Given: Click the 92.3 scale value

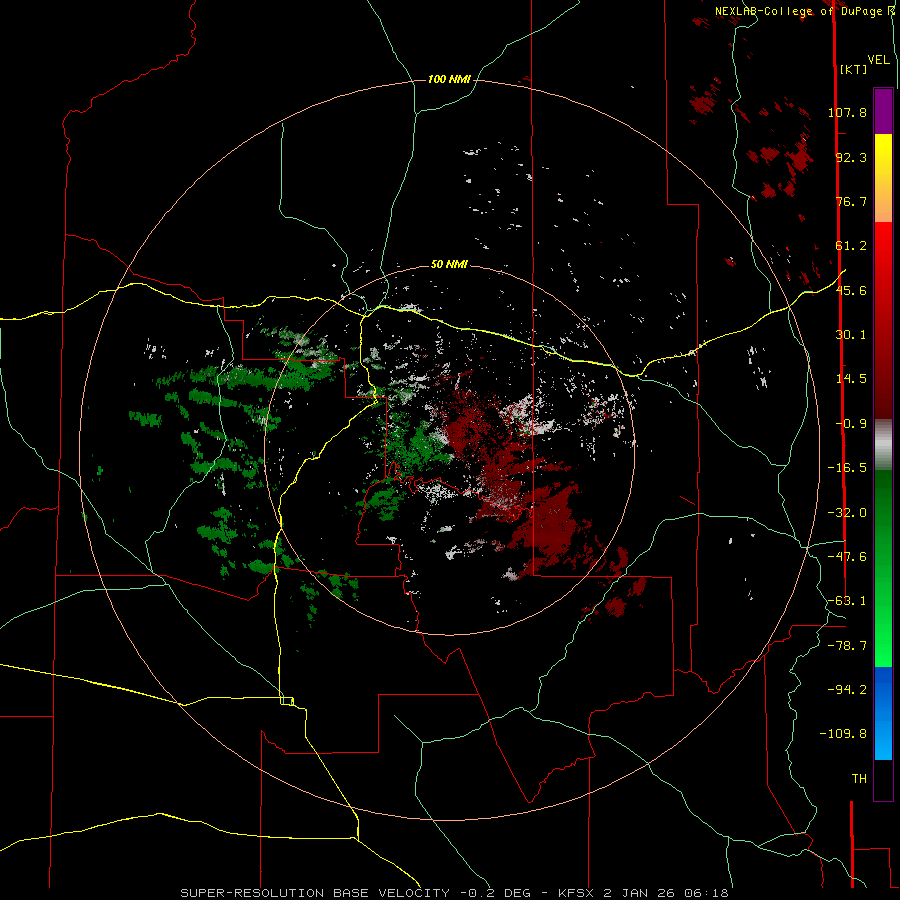Looking at the screenshot, I should click(x=851, y=157).
